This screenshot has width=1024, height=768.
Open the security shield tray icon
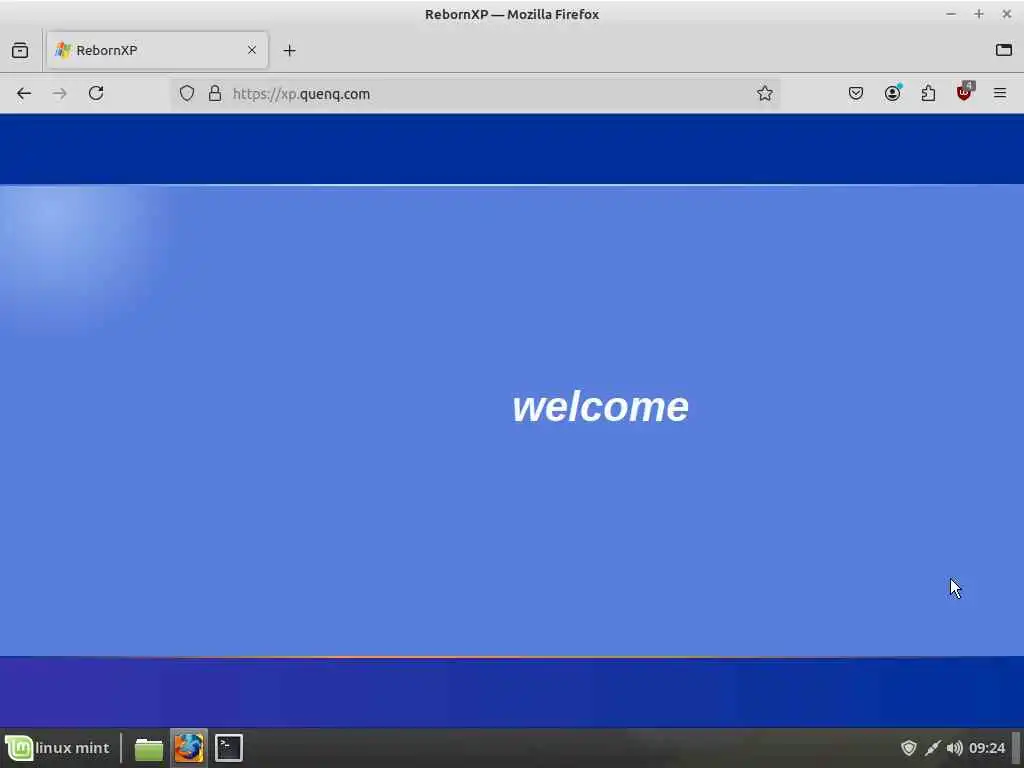pyautogui.click(x=908, y=748)
